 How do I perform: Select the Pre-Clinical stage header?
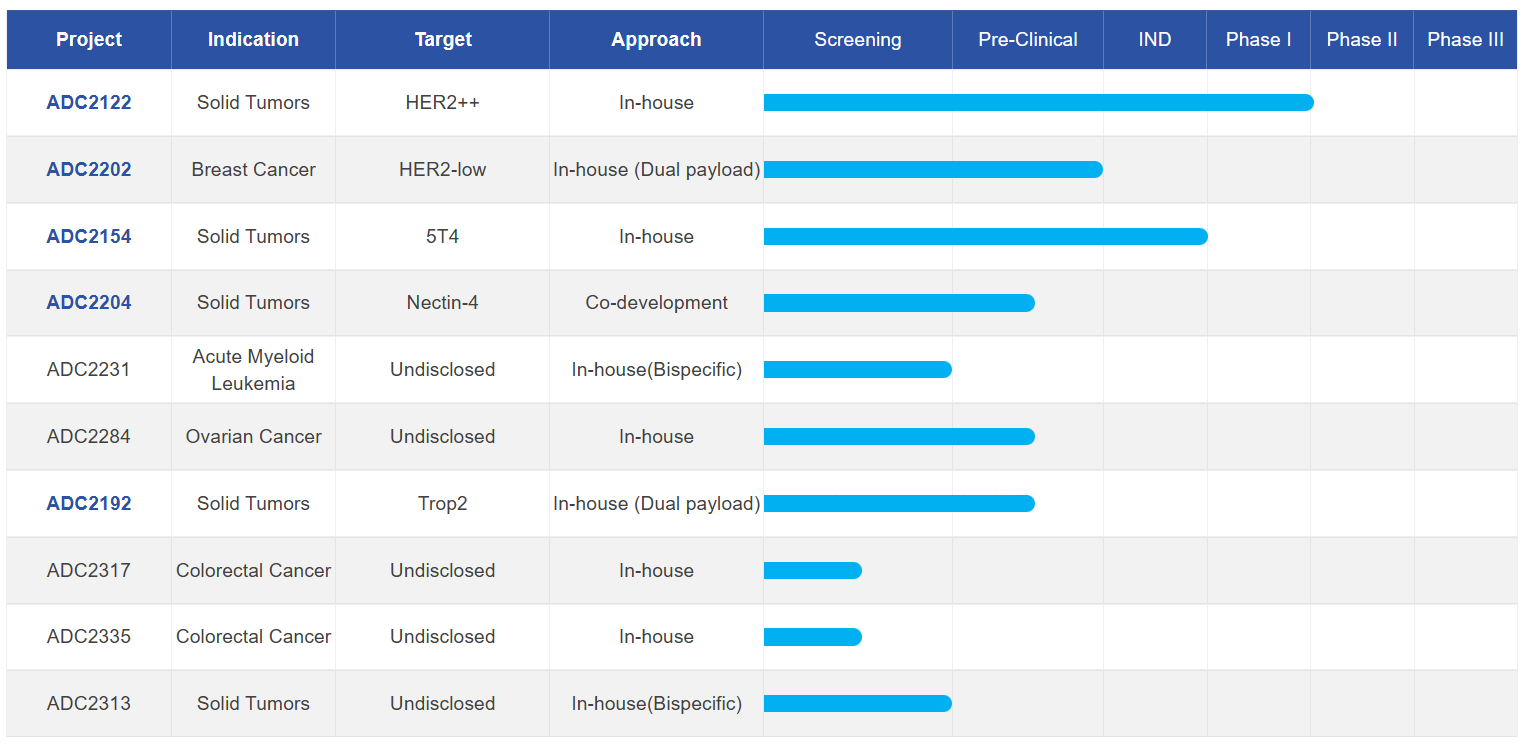pos(1027,39)
